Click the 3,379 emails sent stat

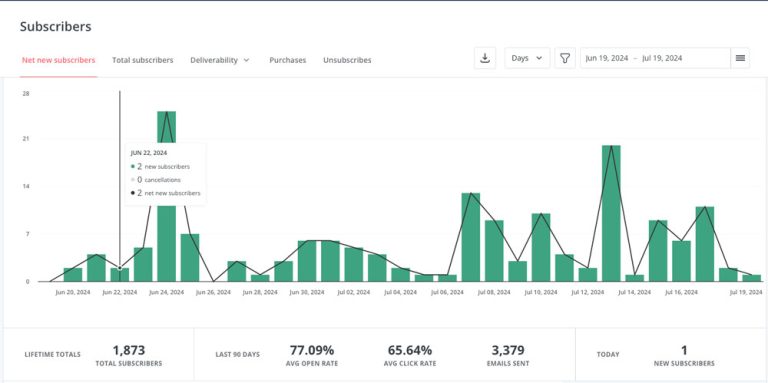[508, 350]
